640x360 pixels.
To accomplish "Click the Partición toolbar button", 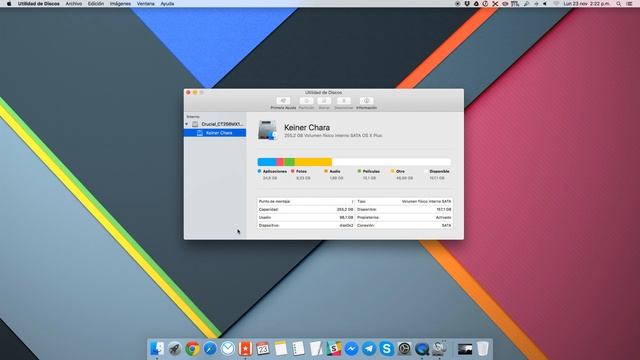I will [x=306, y=103].
